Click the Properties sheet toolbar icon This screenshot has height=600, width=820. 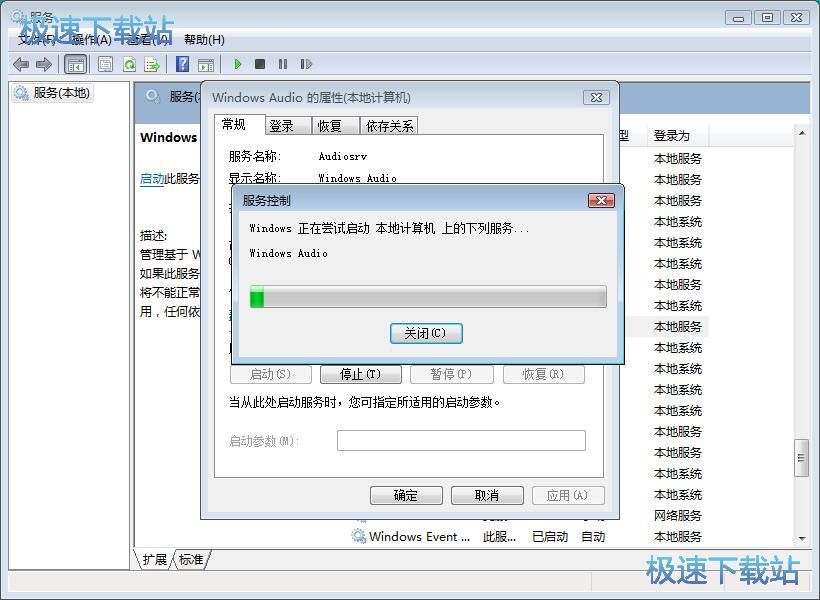pyautogui.click(x=105, y=64)
